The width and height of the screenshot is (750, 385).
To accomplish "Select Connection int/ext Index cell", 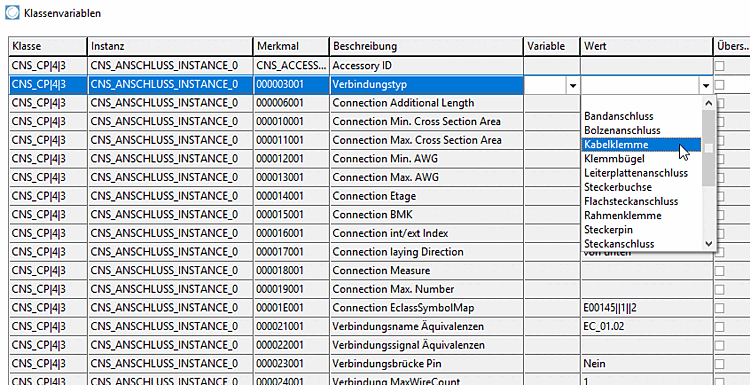I will pyautogui.click(x=427, y=234).
